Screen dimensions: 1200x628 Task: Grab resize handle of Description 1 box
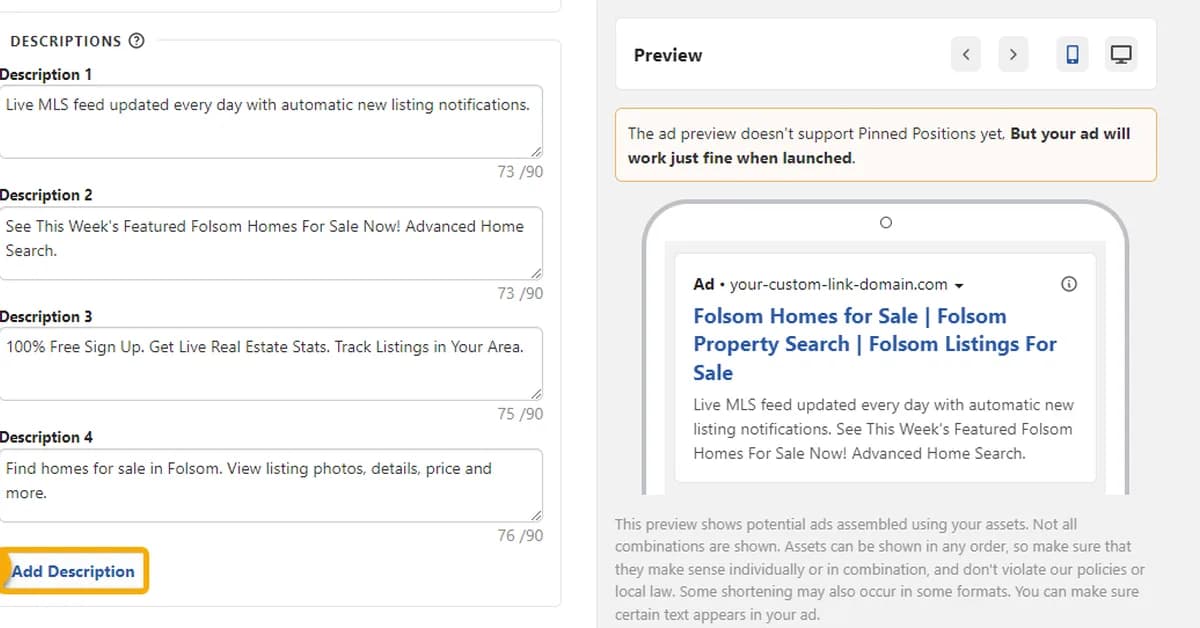(x=537, y=151)
